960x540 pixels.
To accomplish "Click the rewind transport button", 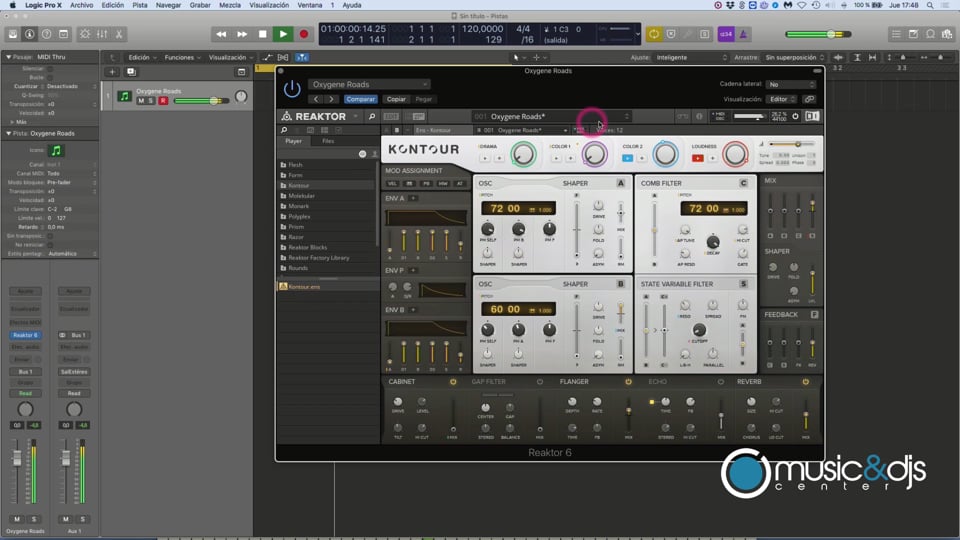I will (221, 34).
